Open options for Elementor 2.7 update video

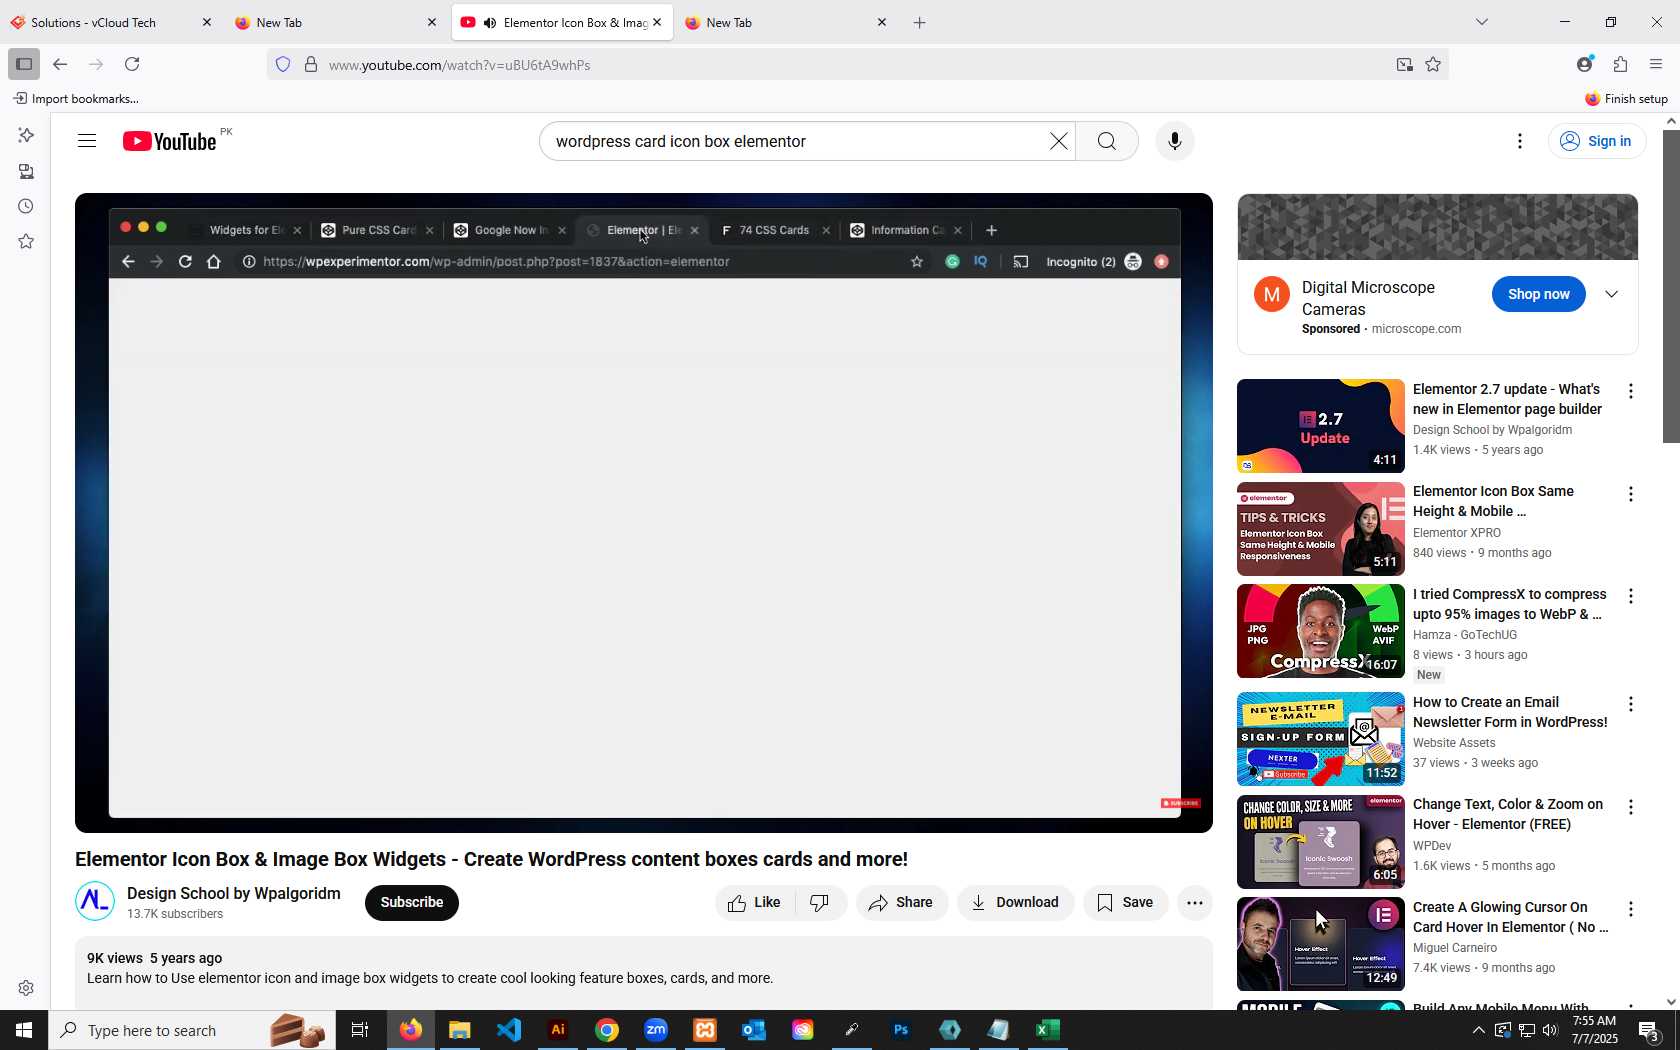click(x=1631, y=391)
